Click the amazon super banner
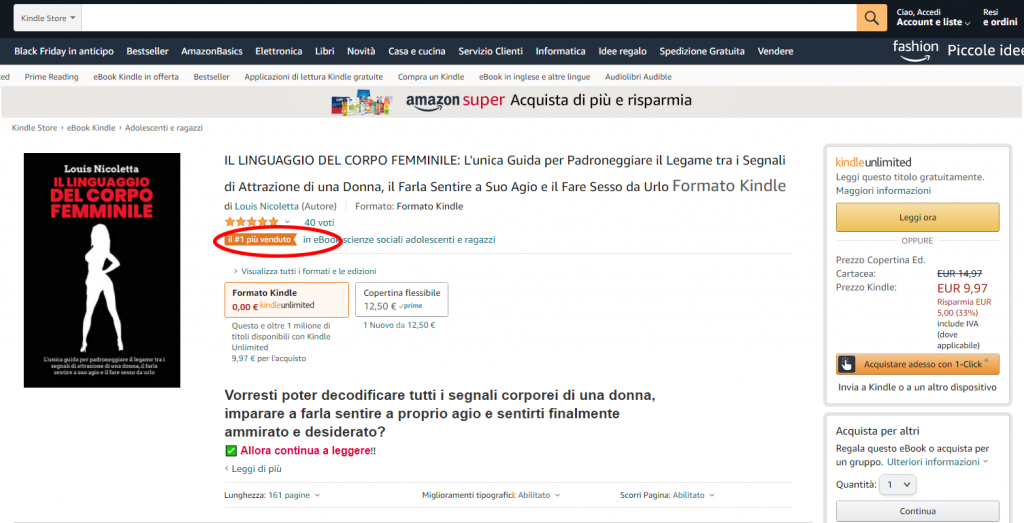This screenshot has width=1024, height=523. 512,102
